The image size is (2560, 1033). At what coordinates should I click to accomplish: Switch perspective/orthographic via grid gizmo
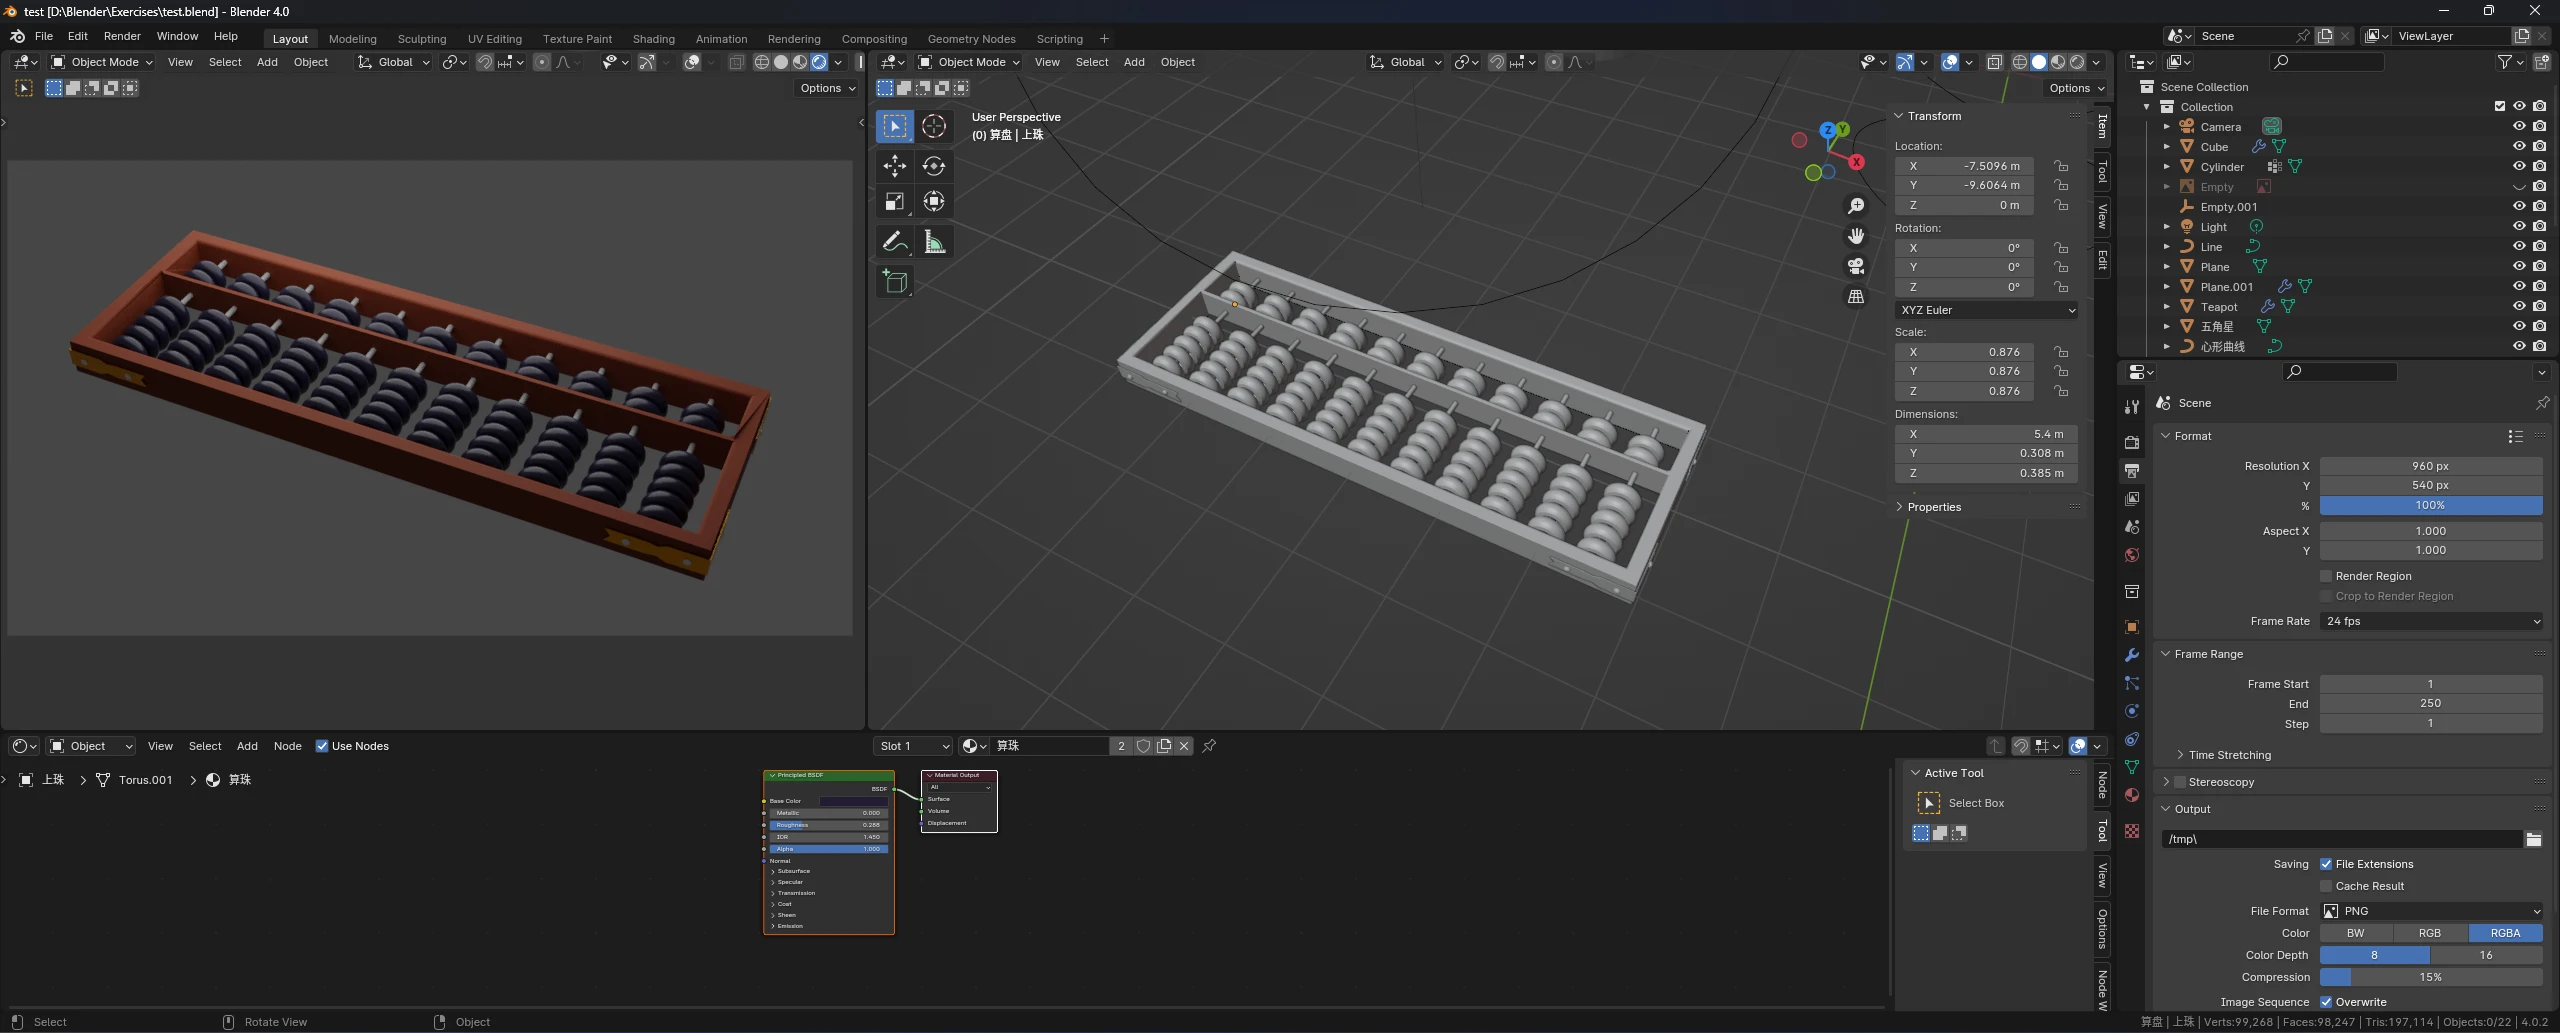(x=1856, y=297)
